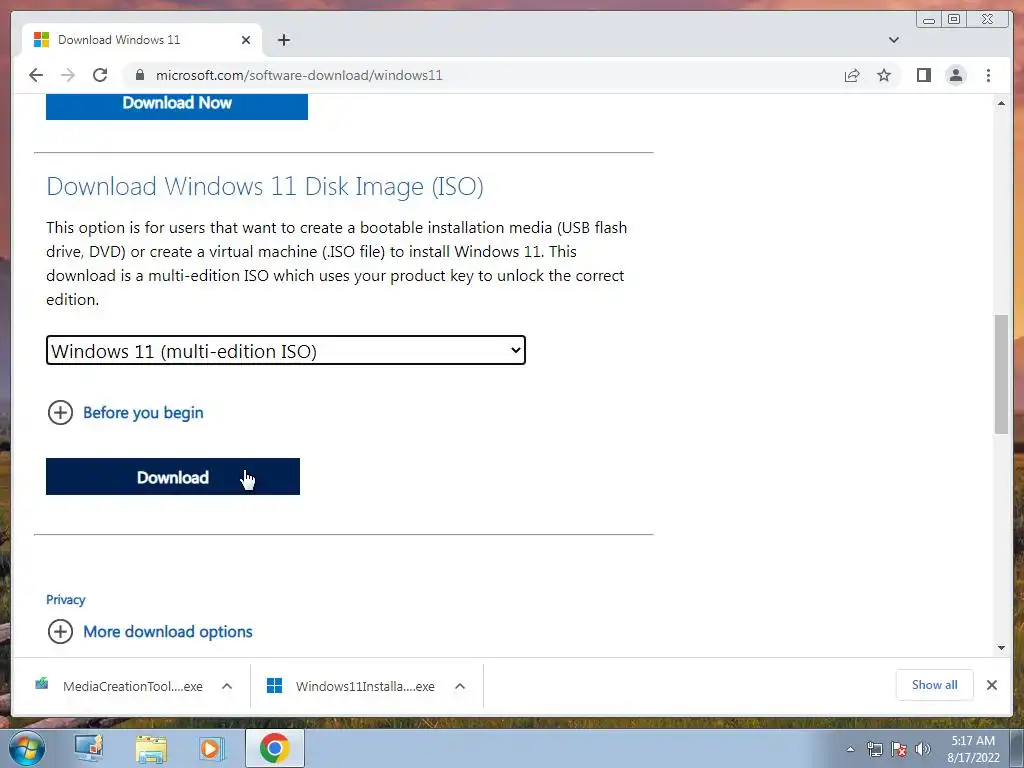Show all downloads
Screen dimensions: 1024x768
935,685
